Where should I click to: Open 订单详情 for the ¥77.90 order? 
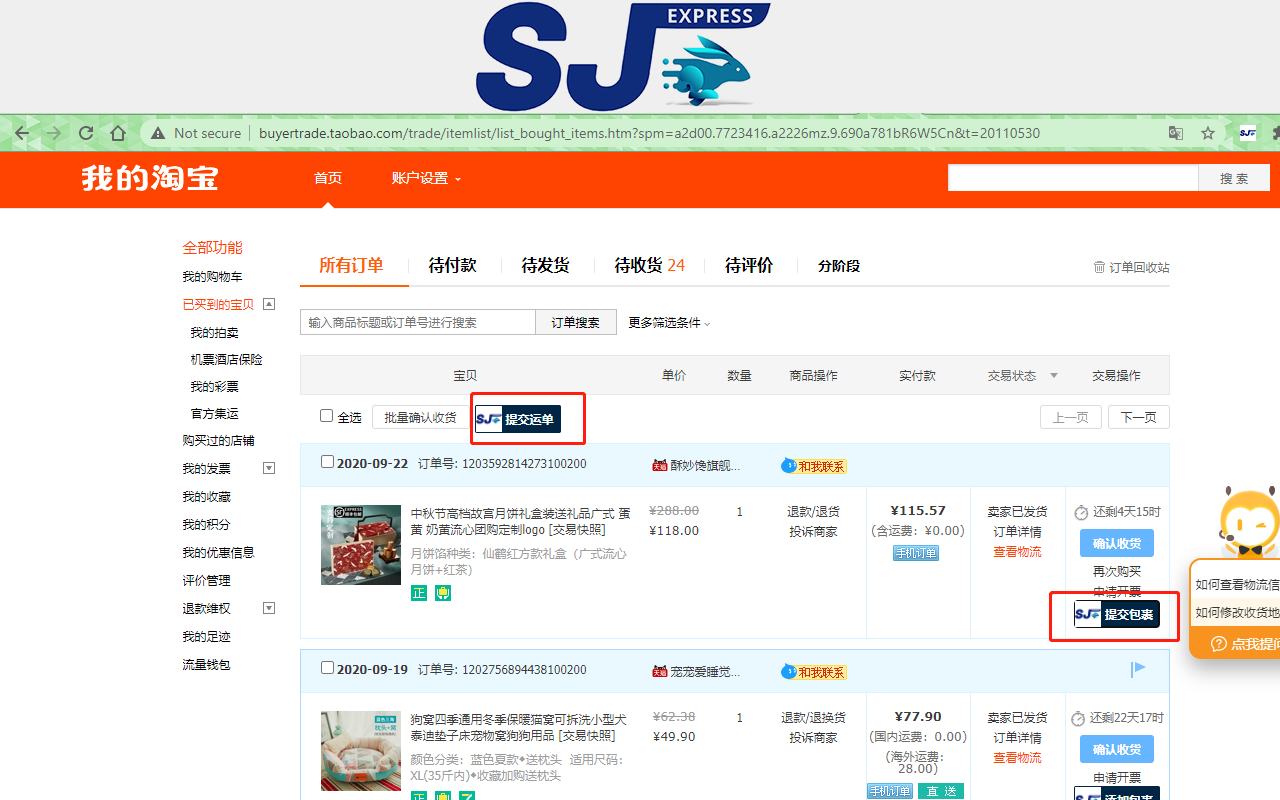(1017, 738)
